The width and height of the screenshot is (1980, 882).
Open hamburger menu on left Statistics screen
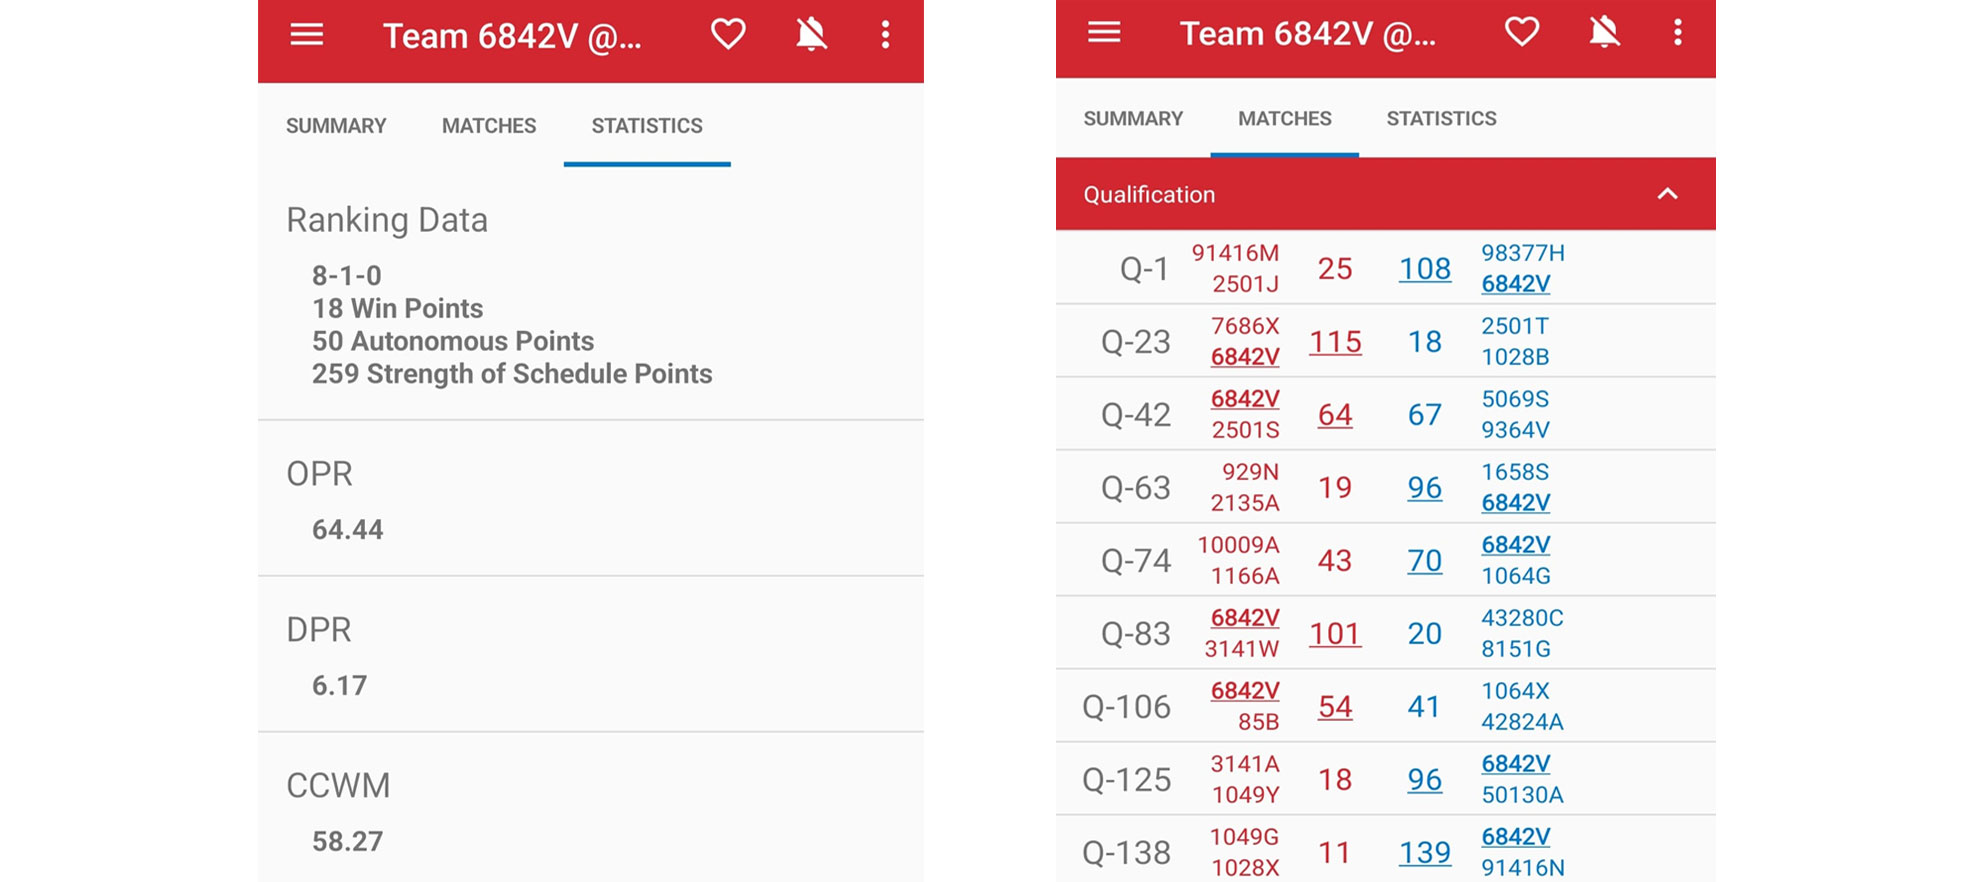[x=307, y=36]
